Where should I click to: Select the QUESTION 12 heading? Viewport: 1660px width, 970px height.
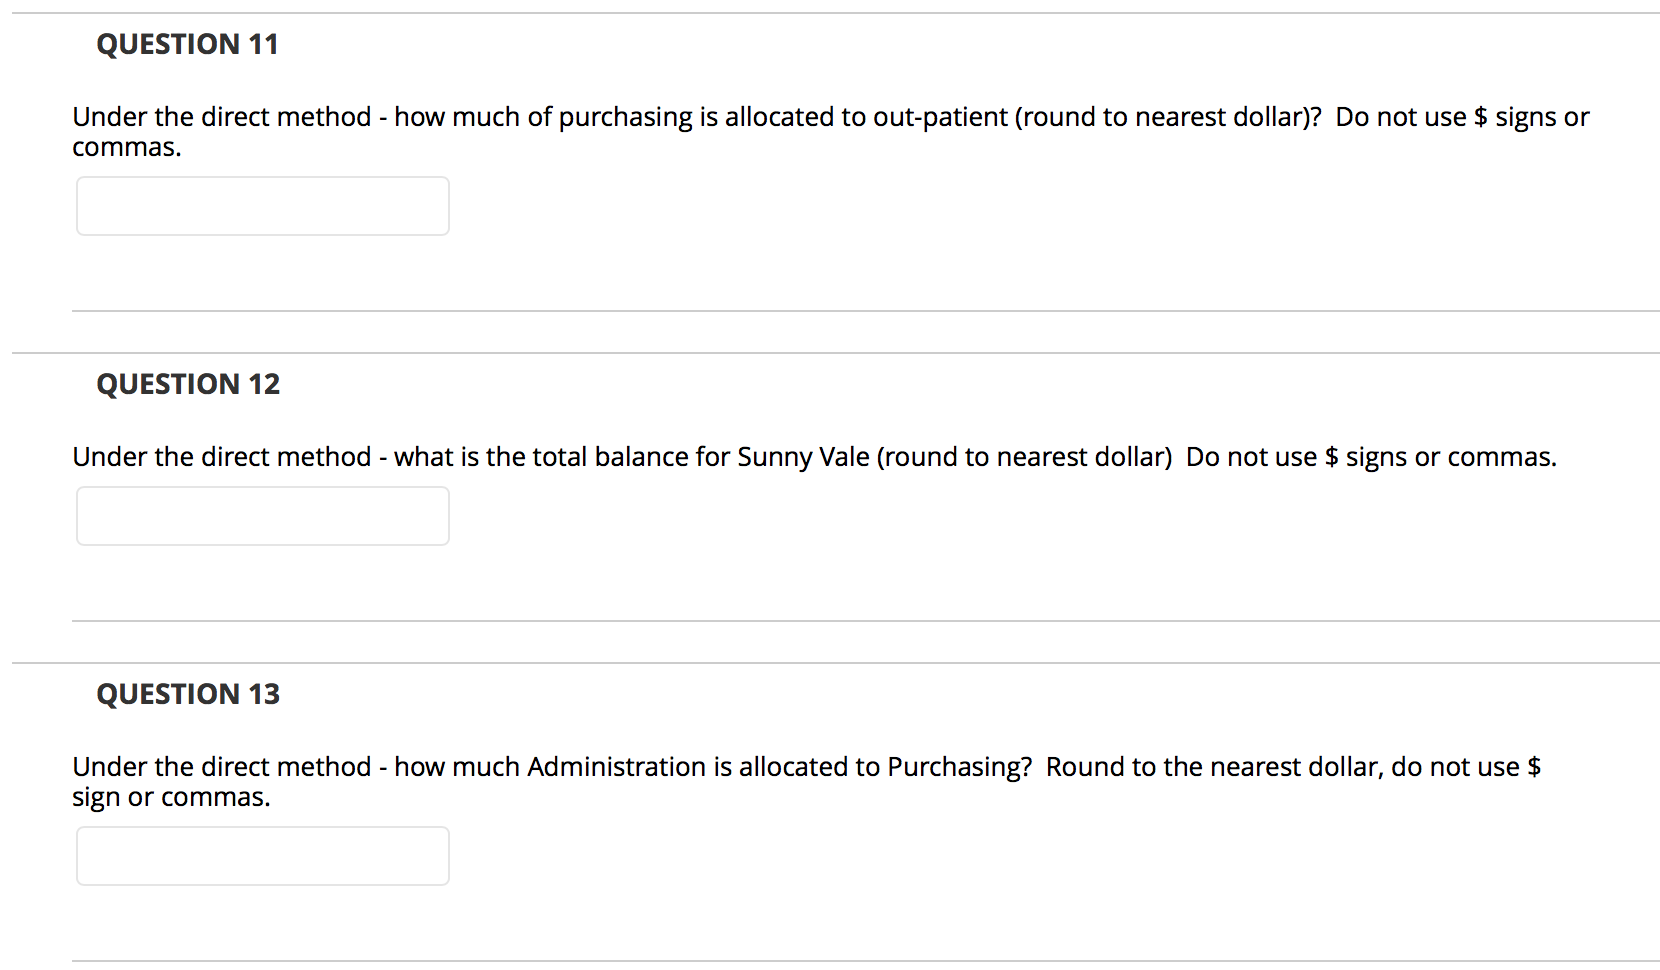pos(188,384)
